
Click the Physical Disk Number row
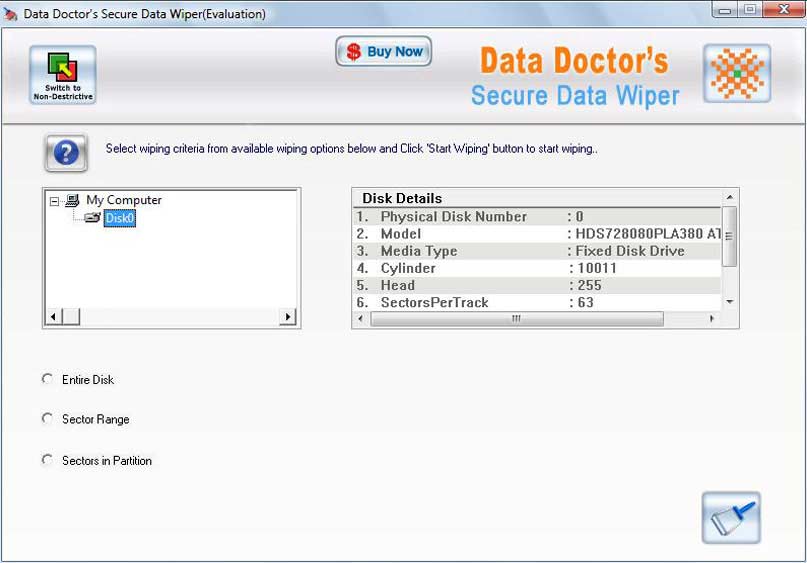click(x=537, y=217)
